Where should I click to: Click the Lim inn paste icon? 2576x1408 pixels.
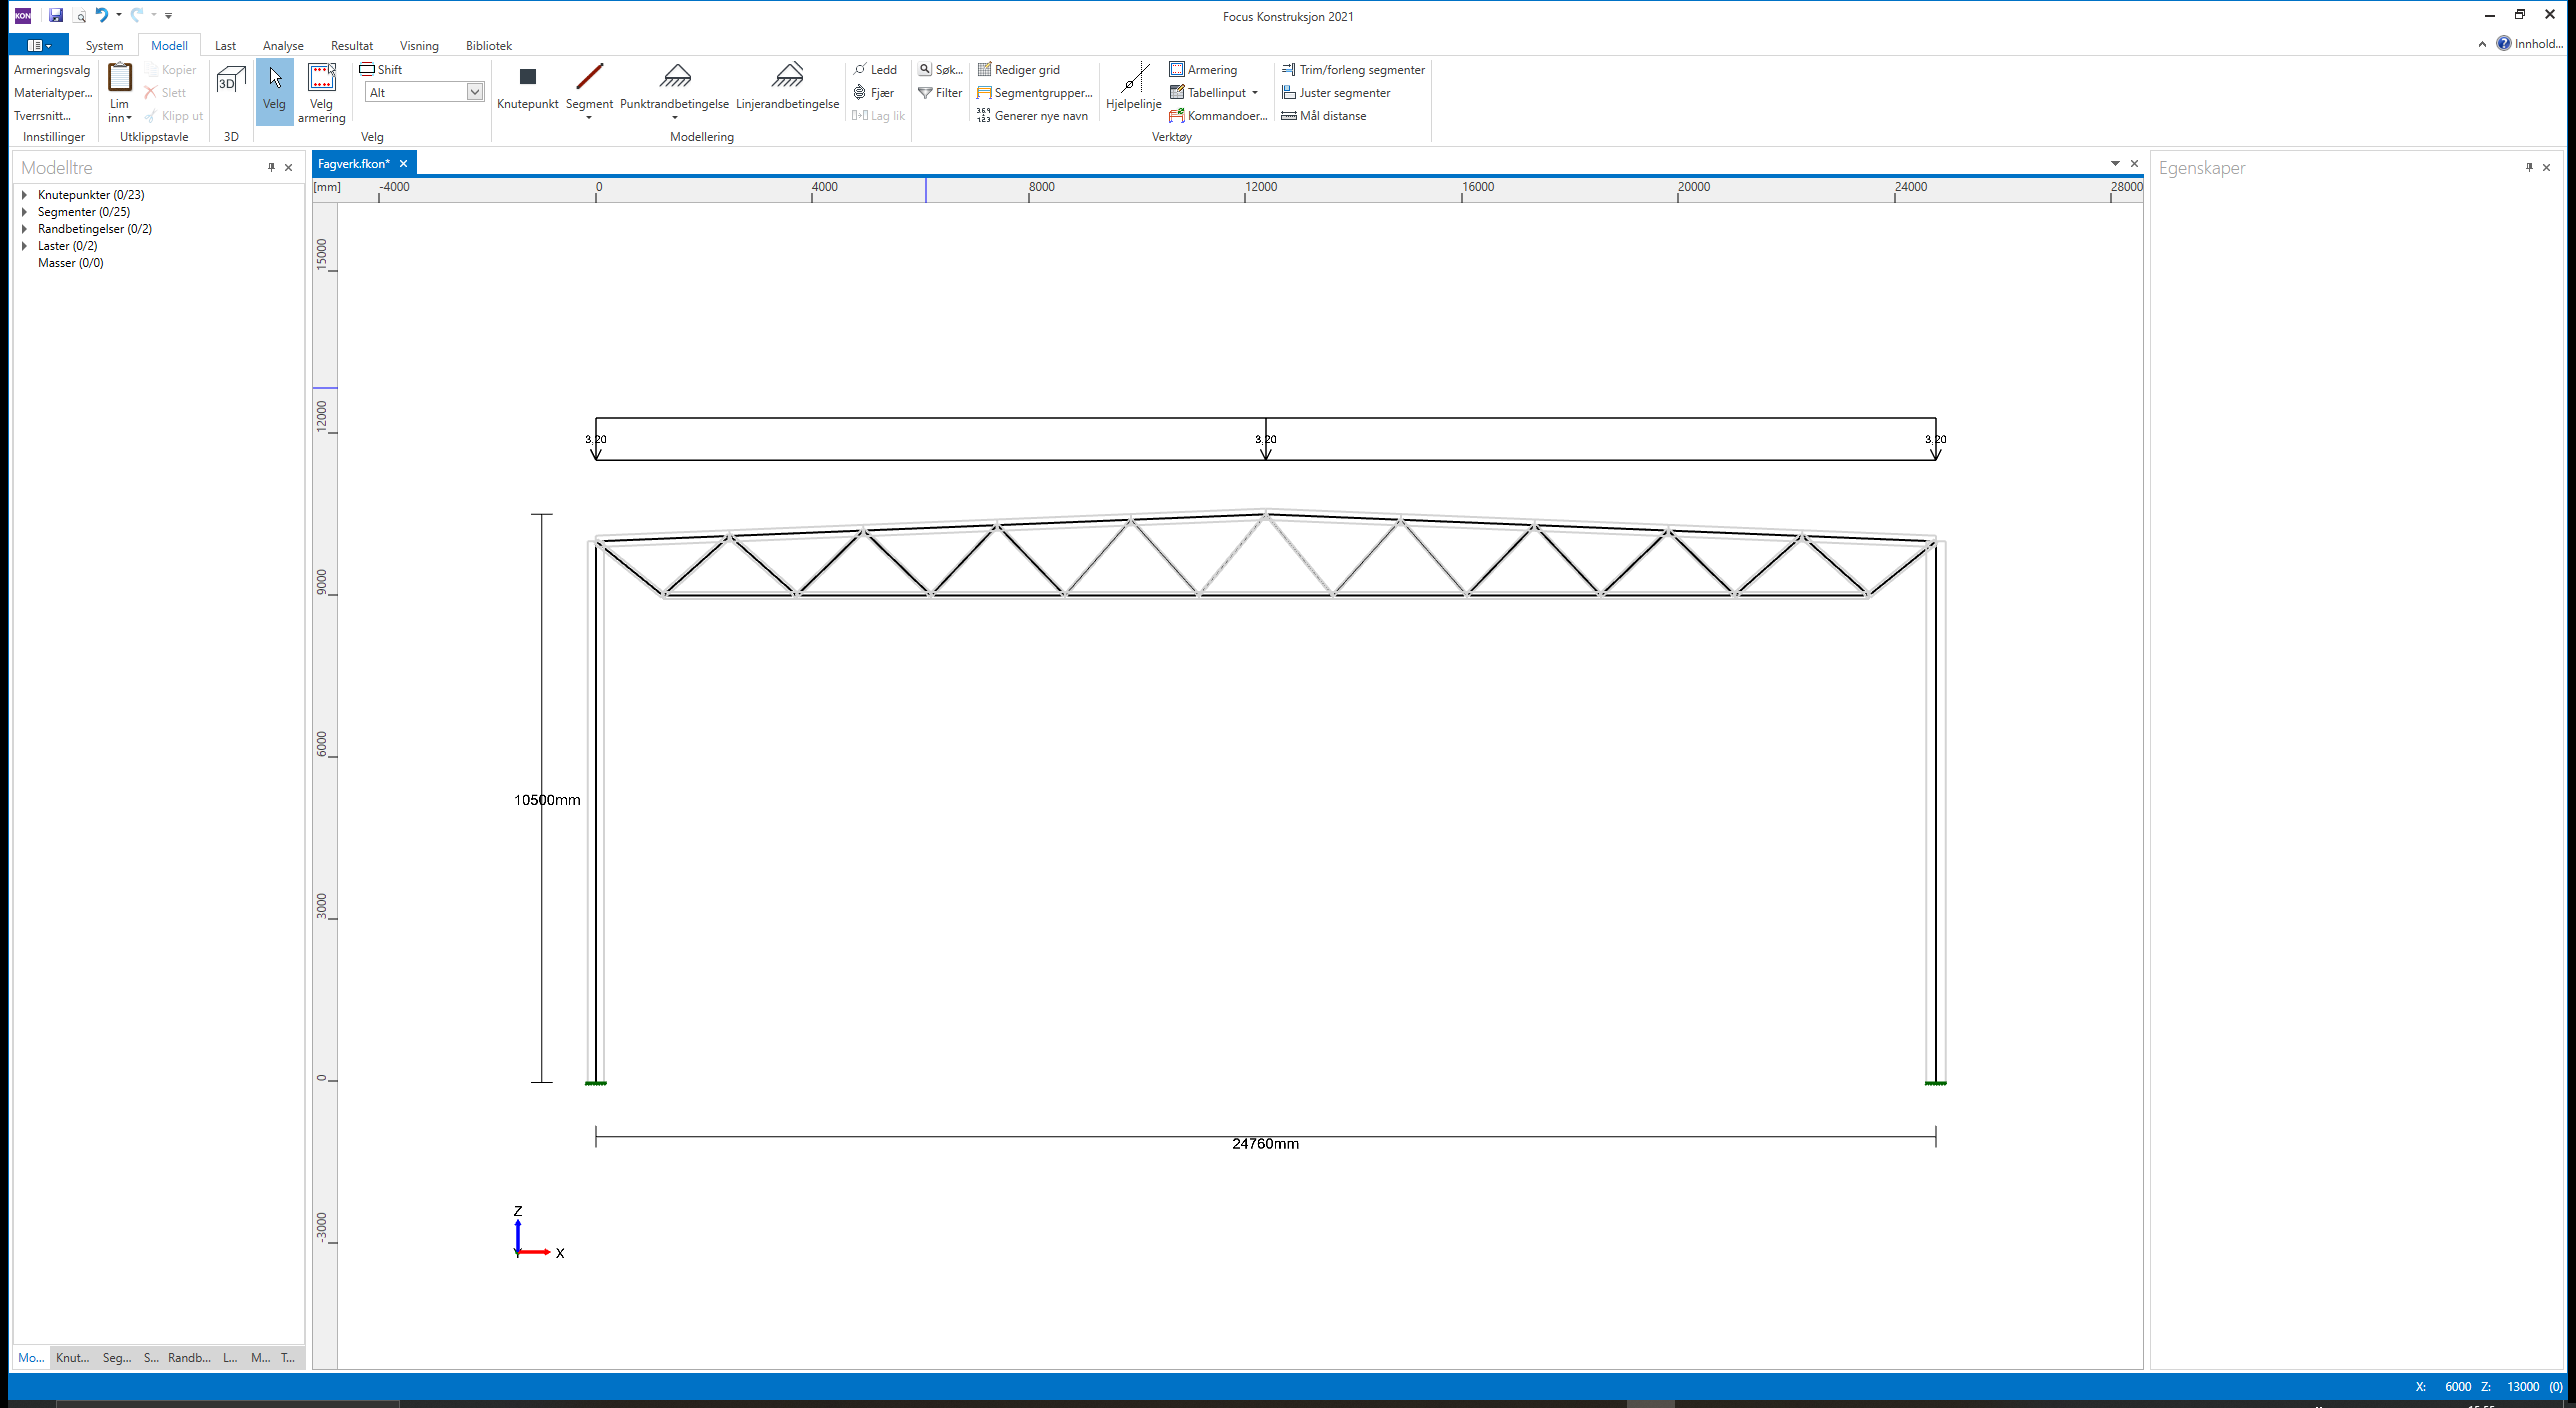tap(119, 77)
